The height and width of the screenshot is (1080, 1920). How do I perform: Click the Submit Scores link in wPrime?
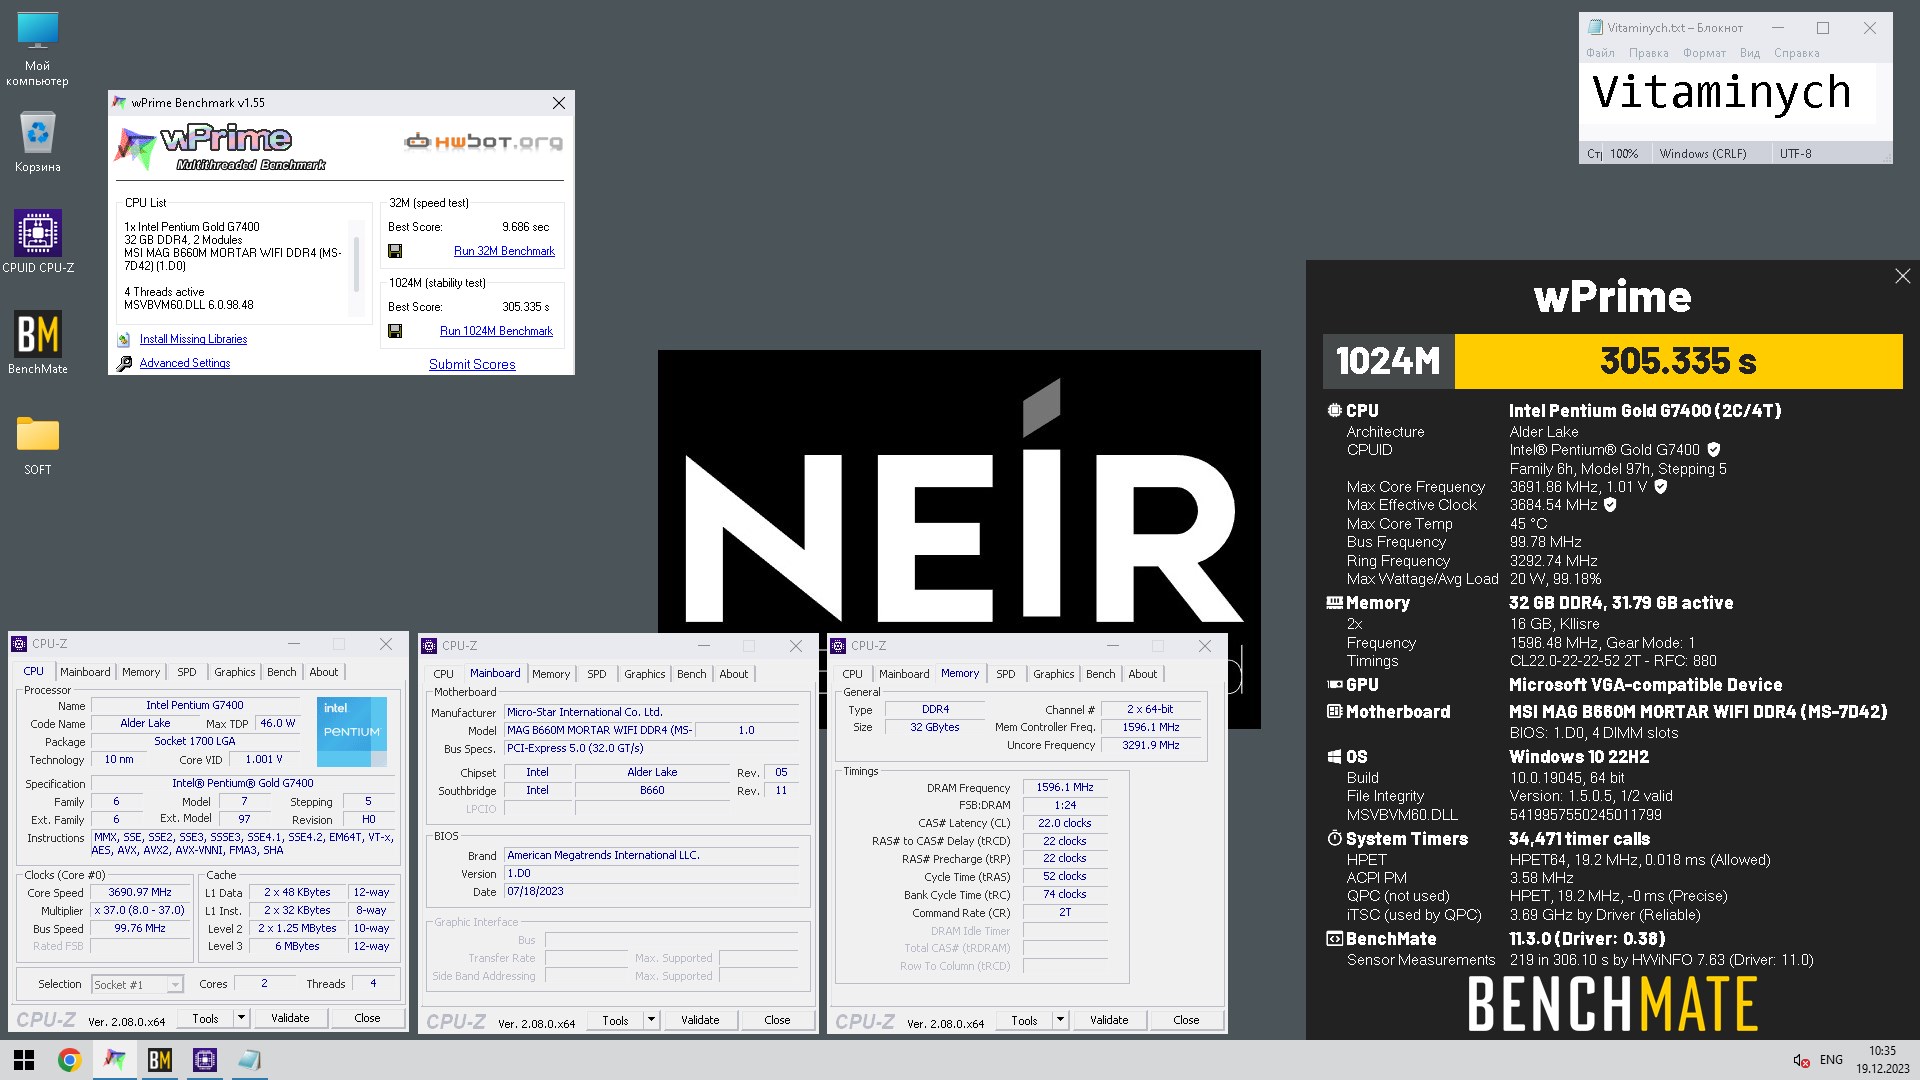coord(472,364)
